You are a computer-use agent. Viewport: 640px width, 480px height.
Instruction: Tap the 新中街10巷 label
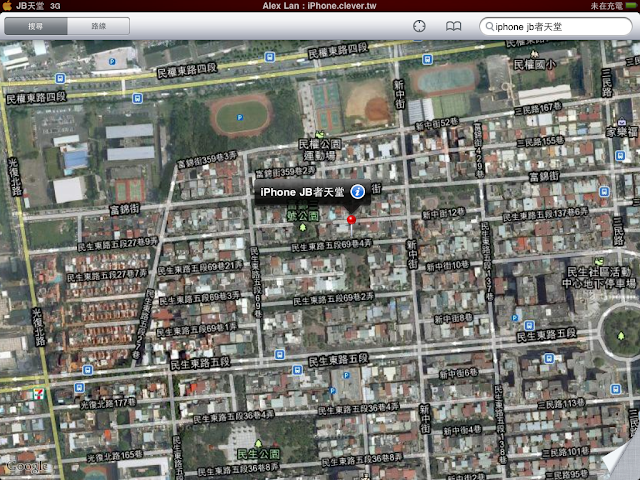447,266
